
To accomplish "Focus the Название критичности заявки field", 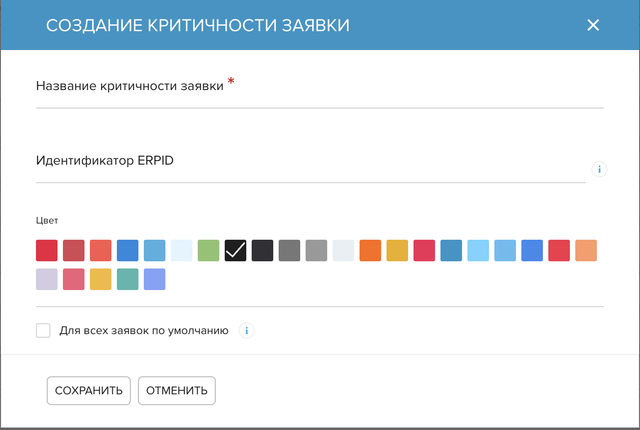I will tap(320, 92).
